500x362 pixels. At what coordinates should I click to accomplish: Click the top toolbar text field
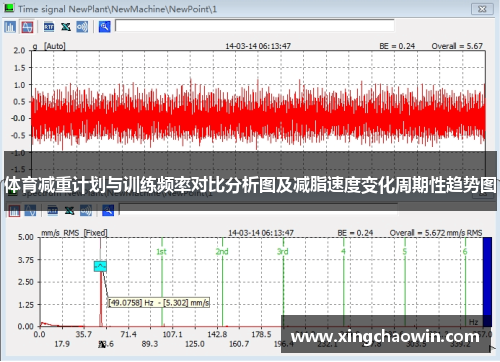click(x=255, y=25)
